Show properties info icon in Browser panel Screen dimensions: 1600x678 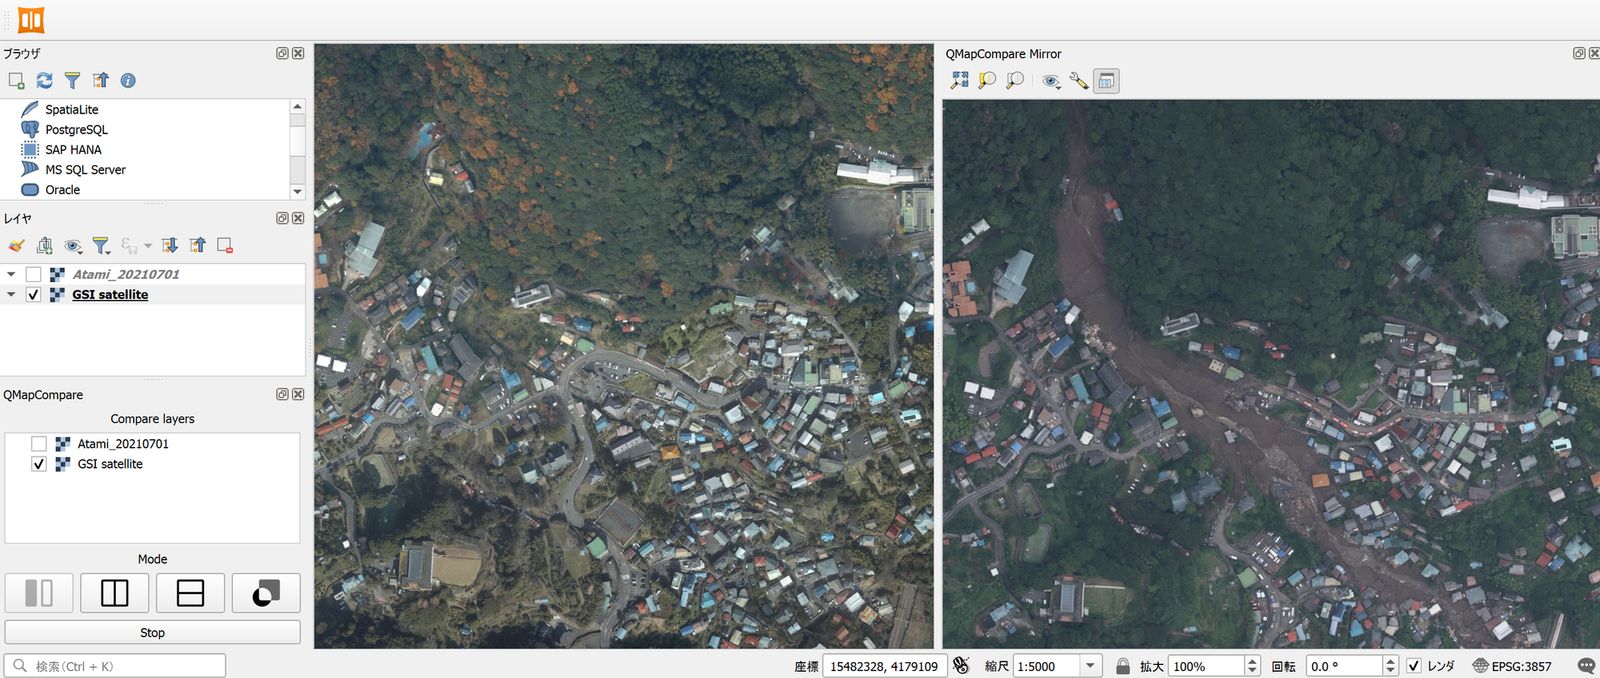click(x=128, y=80)
